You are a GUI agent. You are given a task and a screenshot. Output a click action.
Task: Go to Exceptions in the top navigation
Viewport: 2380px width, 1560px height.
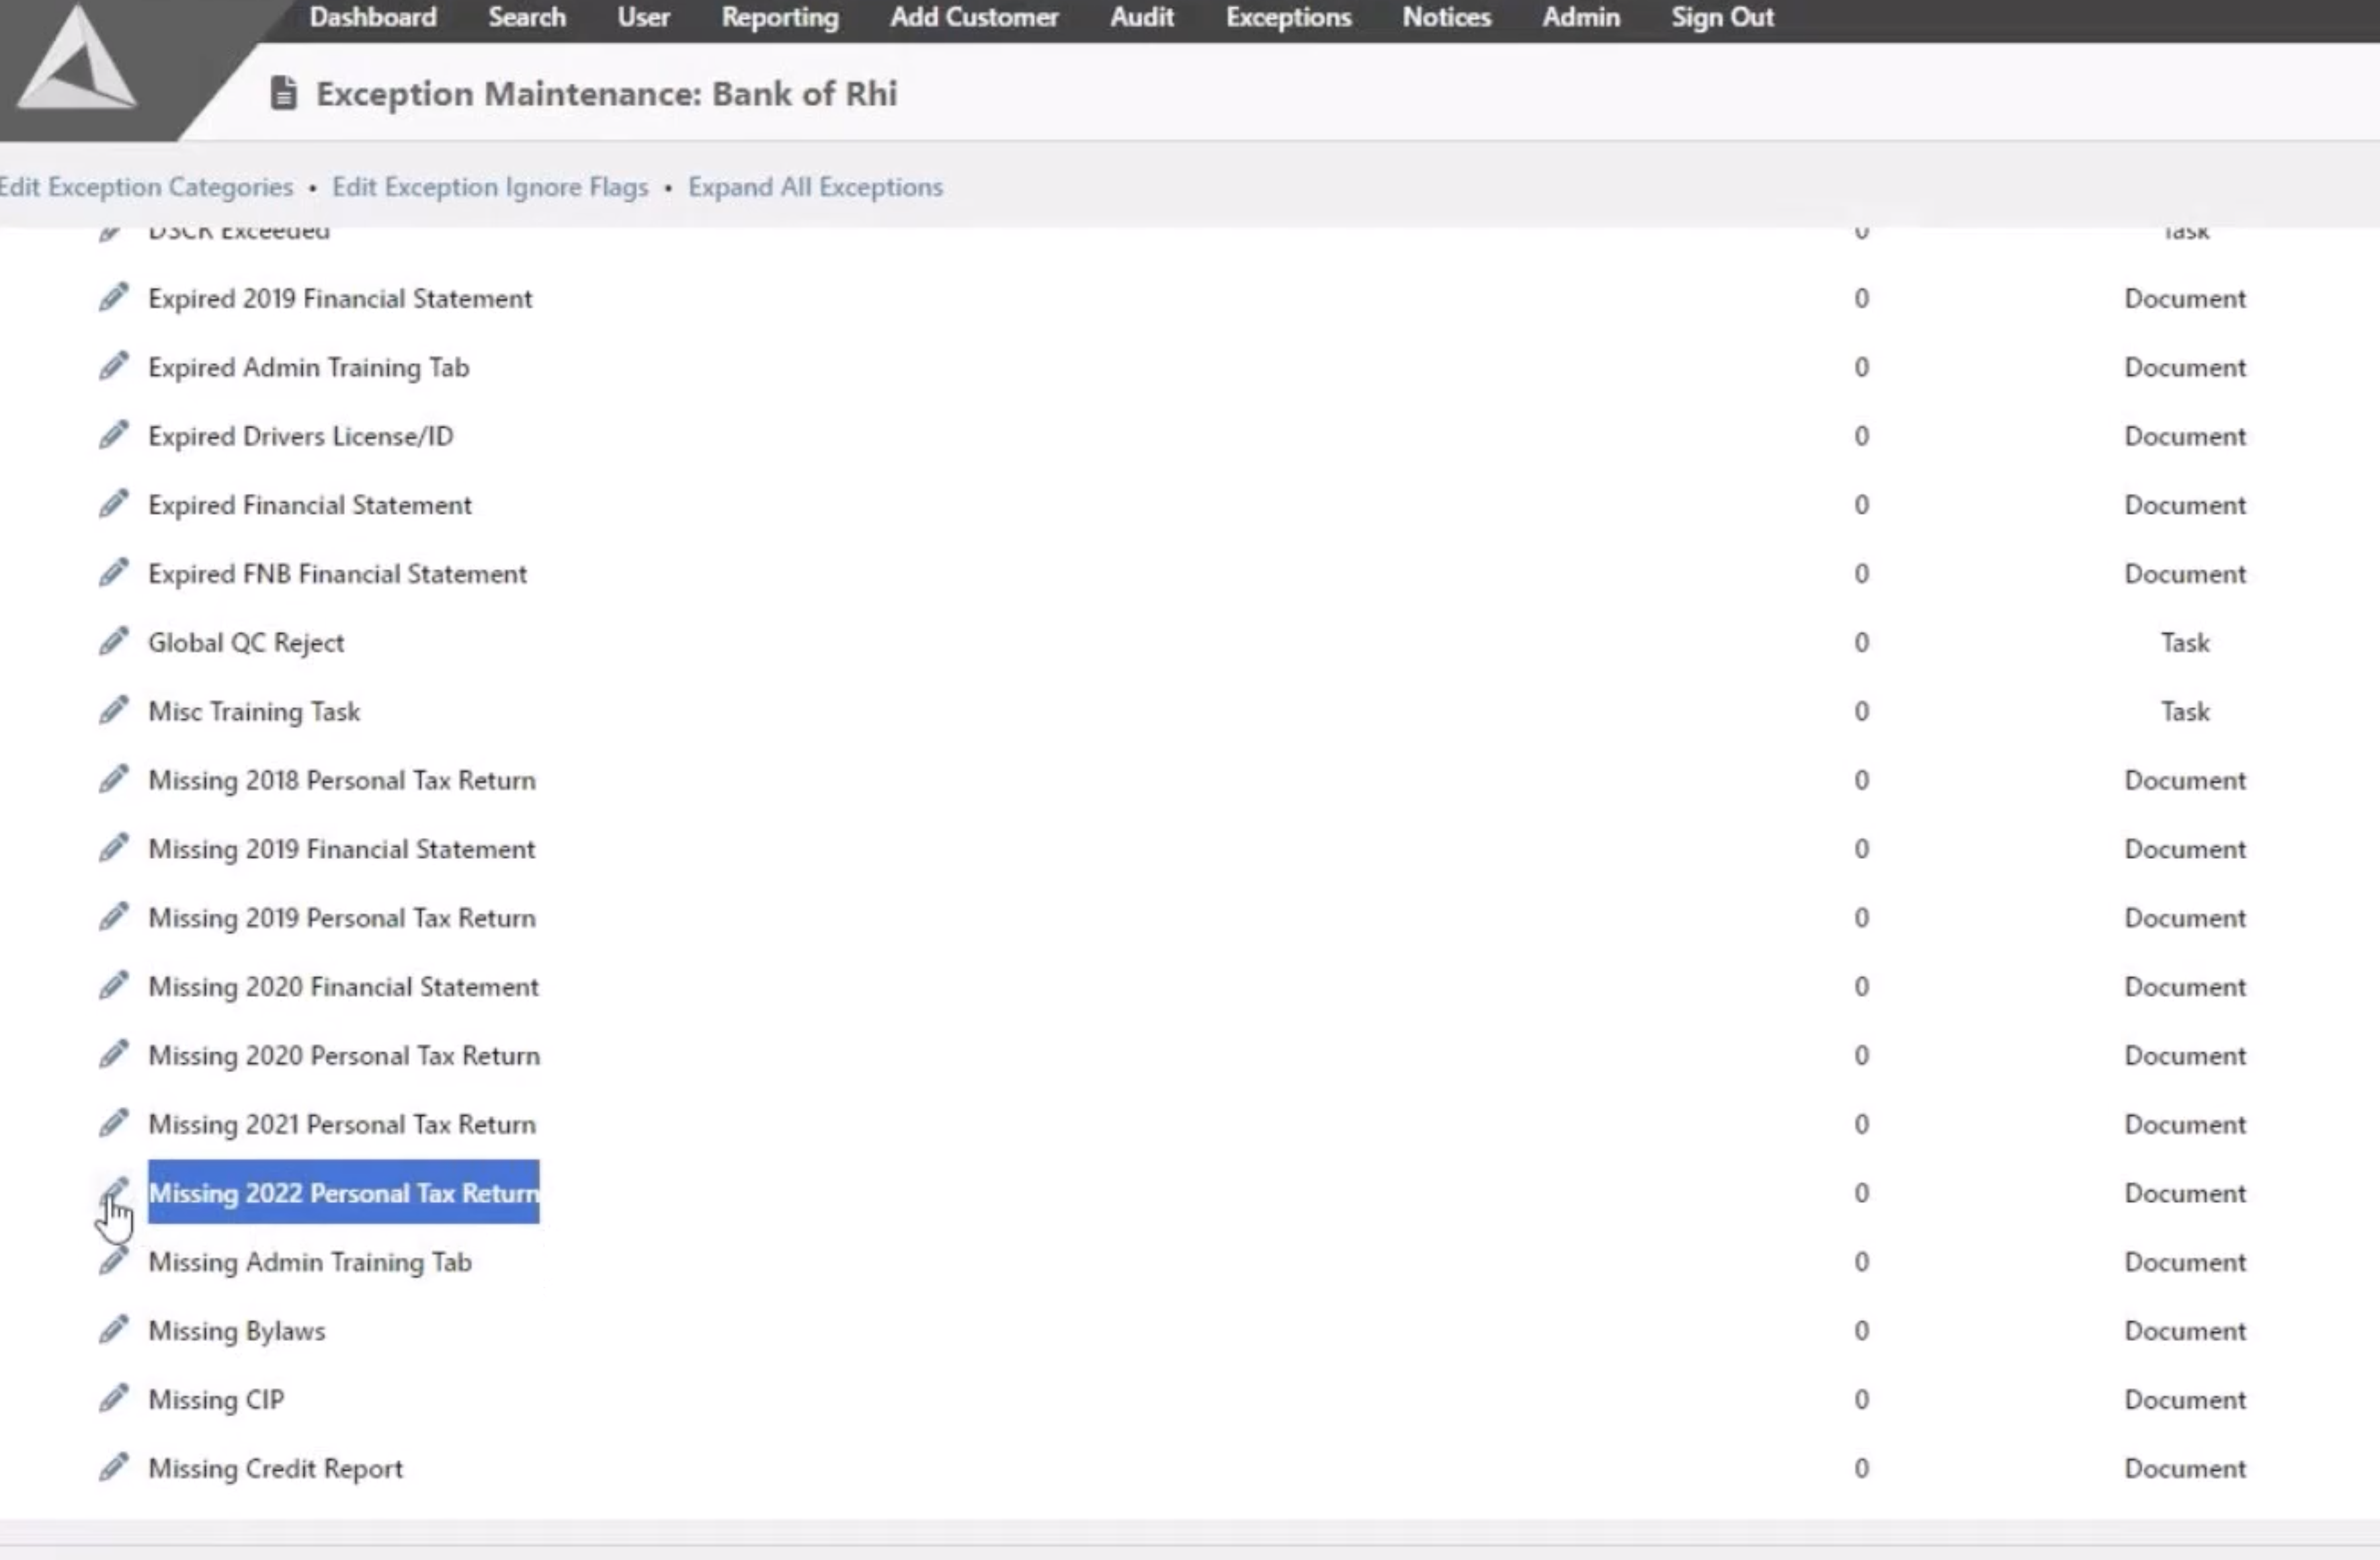point(1288,17)
